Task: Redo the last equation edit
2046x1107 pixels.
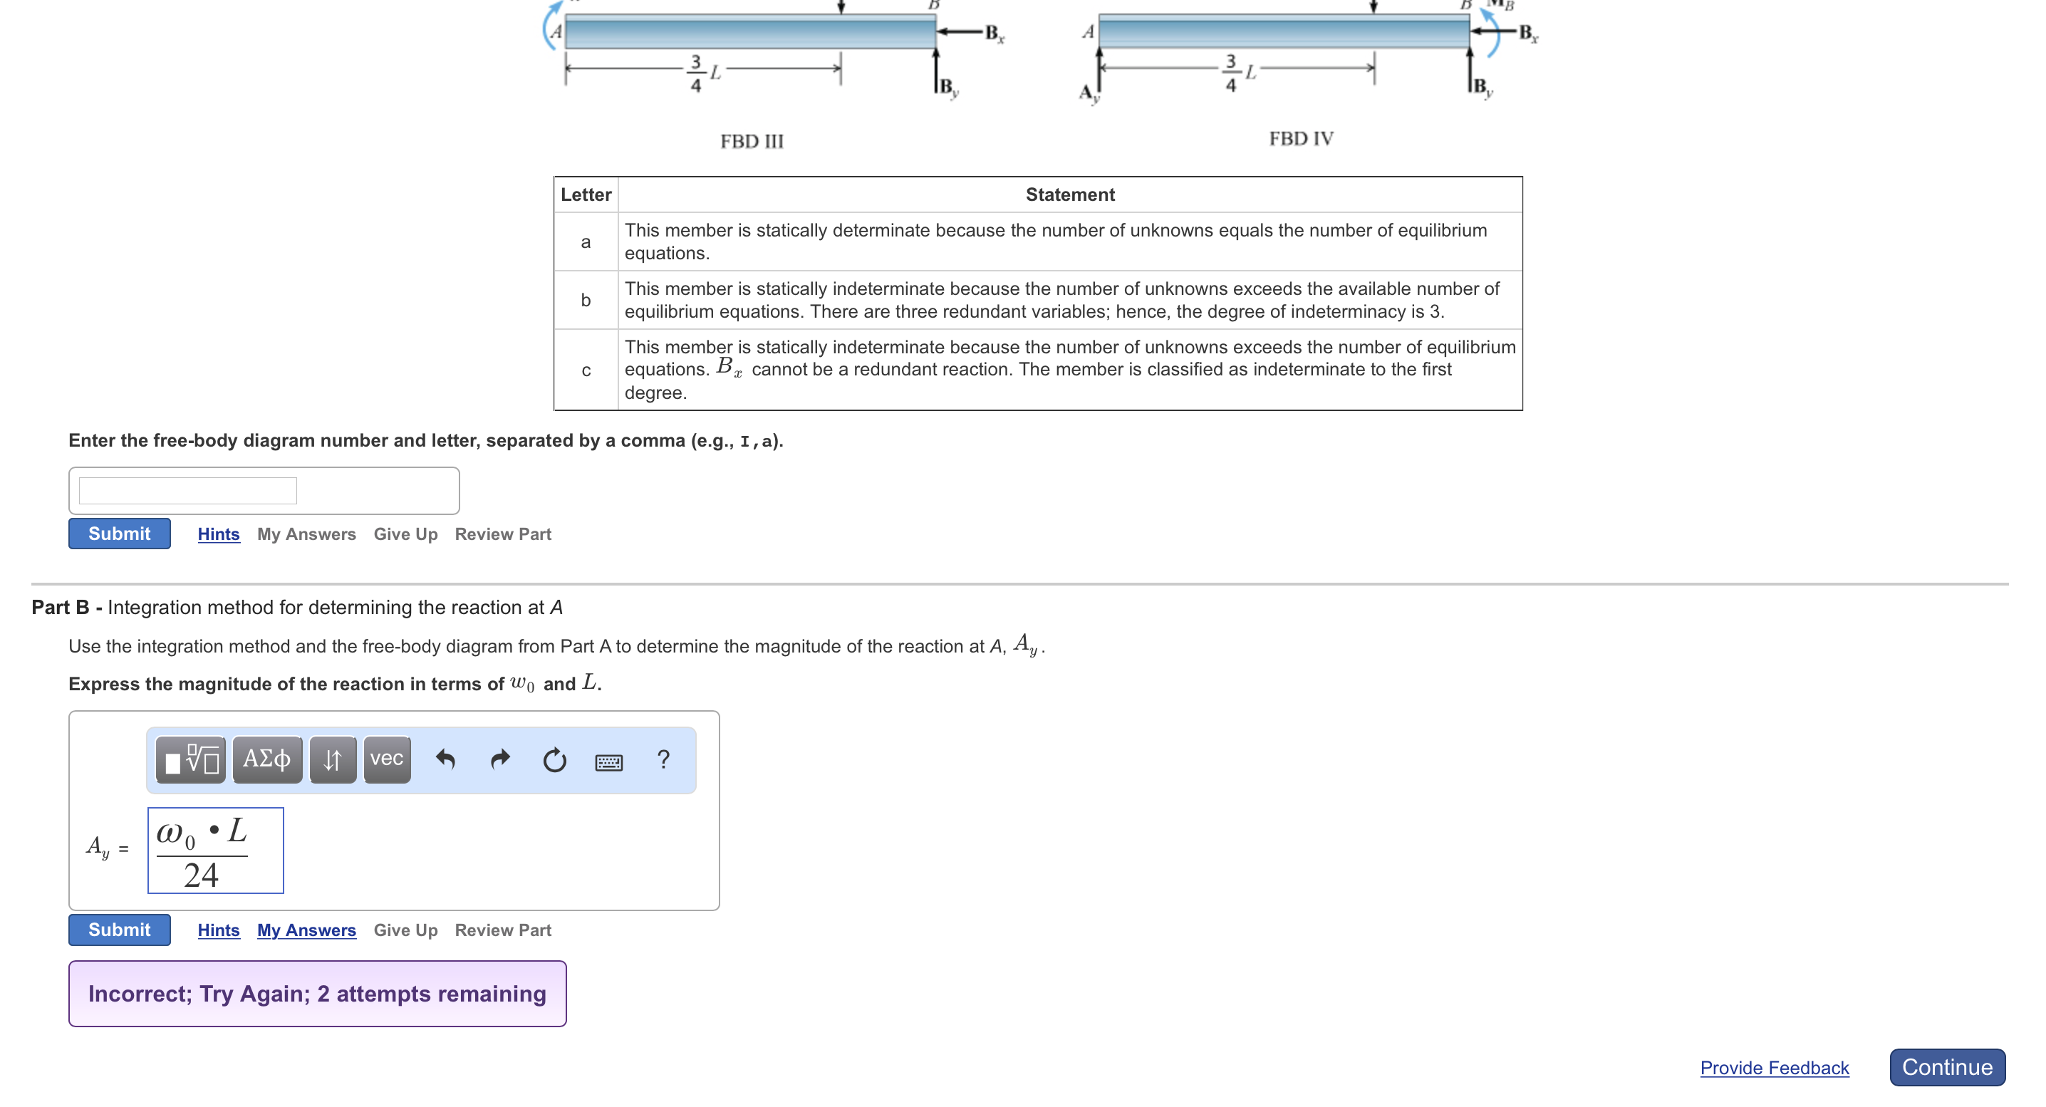Action: tap(499, 760)
